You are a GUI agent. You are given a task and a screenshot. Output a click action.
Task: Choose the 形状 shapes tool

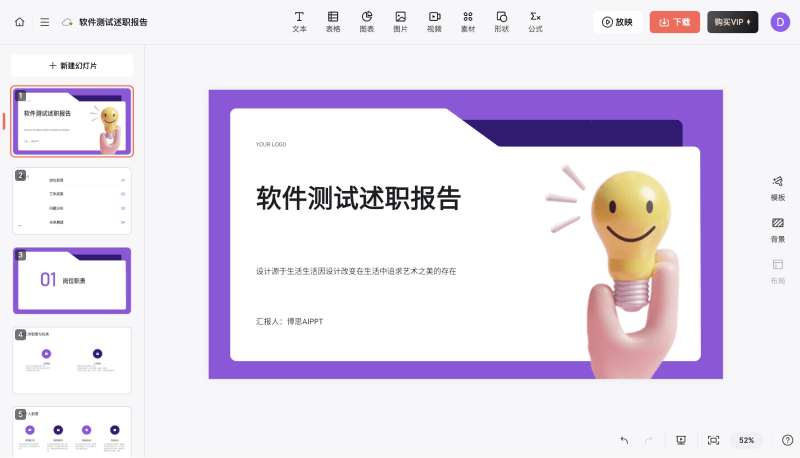[501, 21]
